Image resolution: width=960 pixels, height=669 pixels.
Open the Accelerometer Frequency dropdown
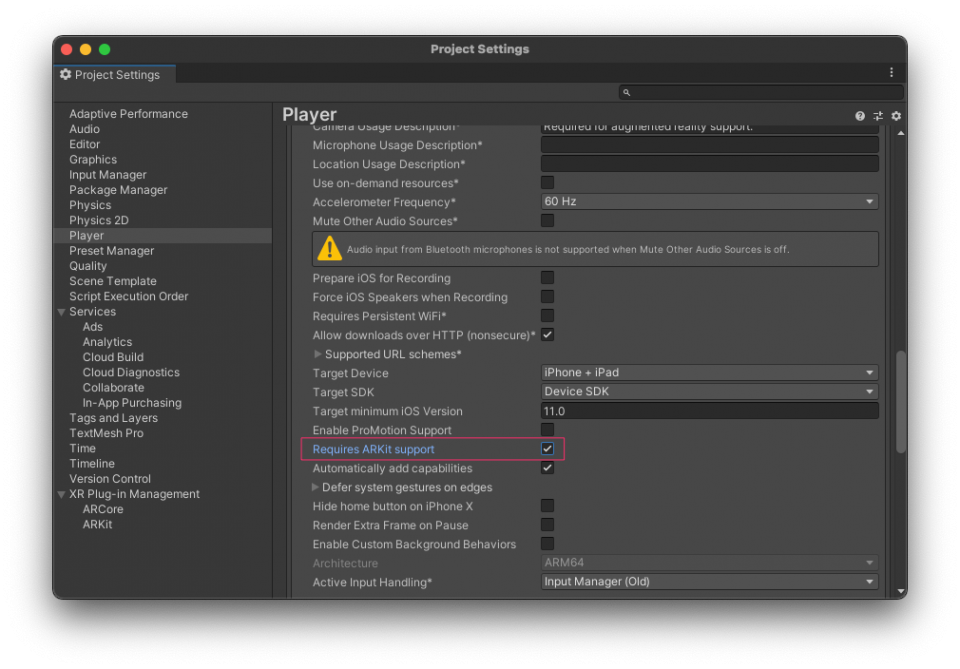pos(708,202)
